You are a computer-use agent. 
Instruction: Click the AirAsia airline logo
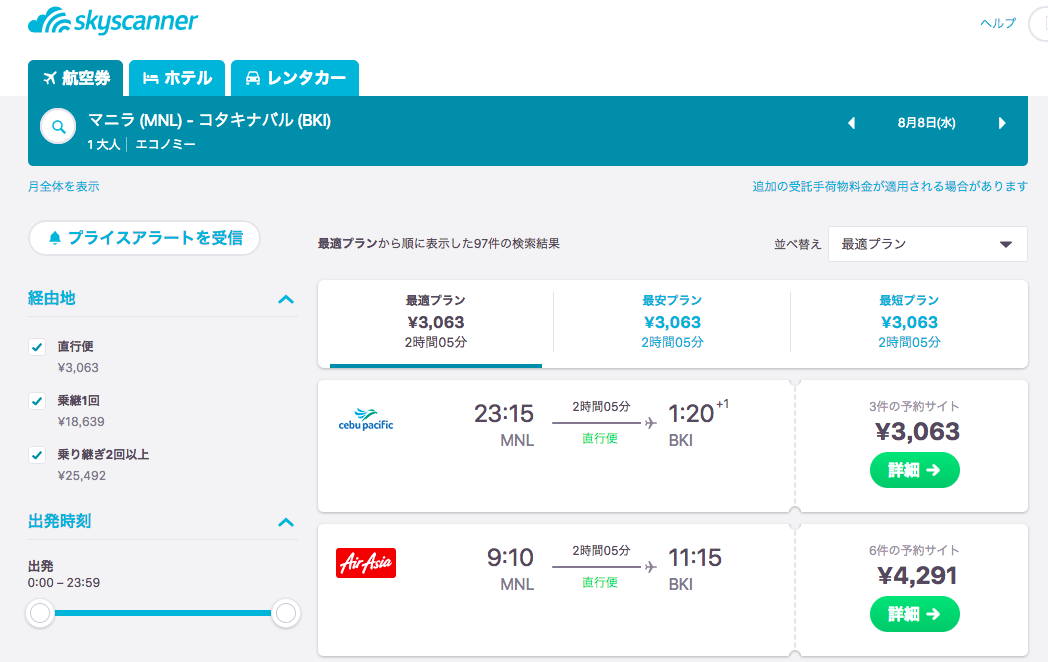366,563
